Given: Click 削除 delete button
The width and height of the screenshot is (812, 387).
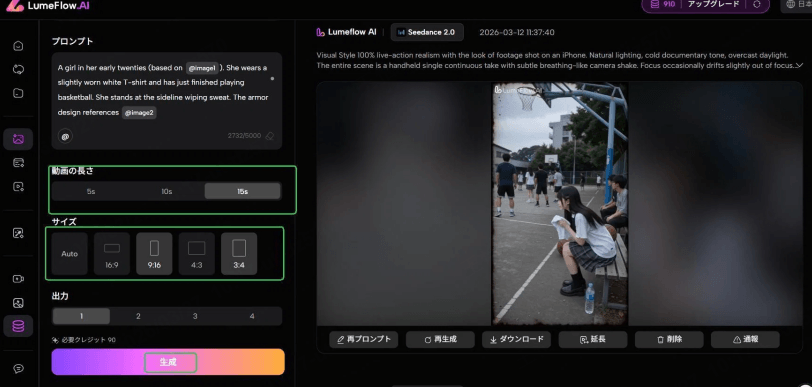Looking at the screenshot, I should tap(669, 339).
